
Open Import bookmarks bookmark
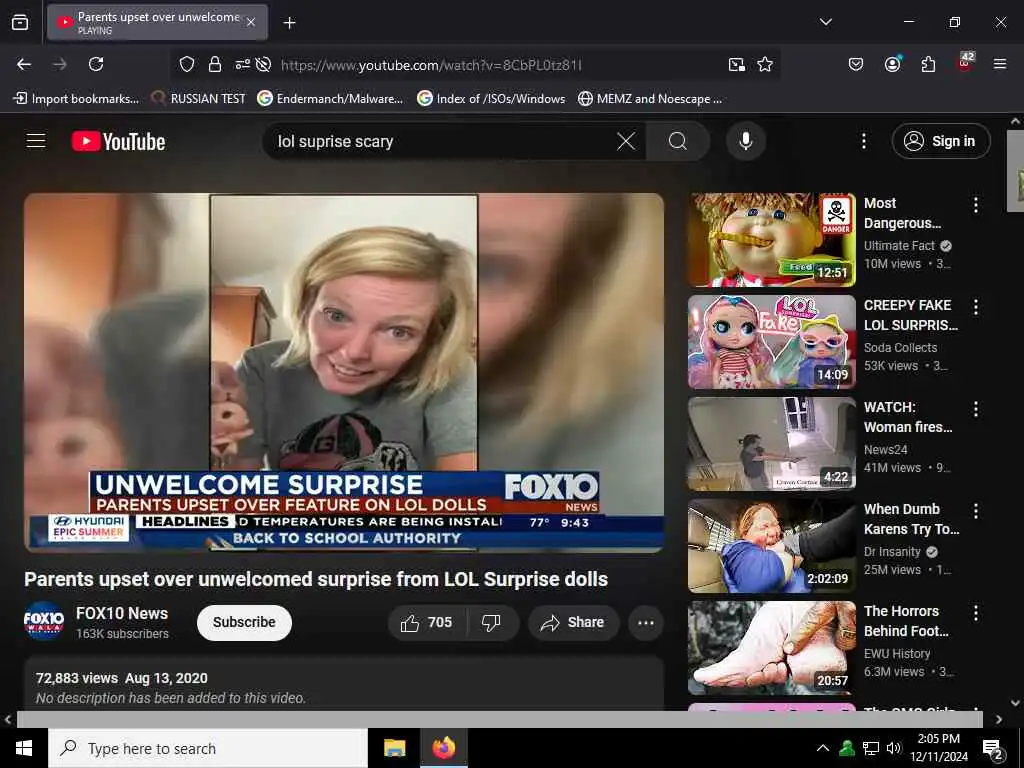coord(76,99)
